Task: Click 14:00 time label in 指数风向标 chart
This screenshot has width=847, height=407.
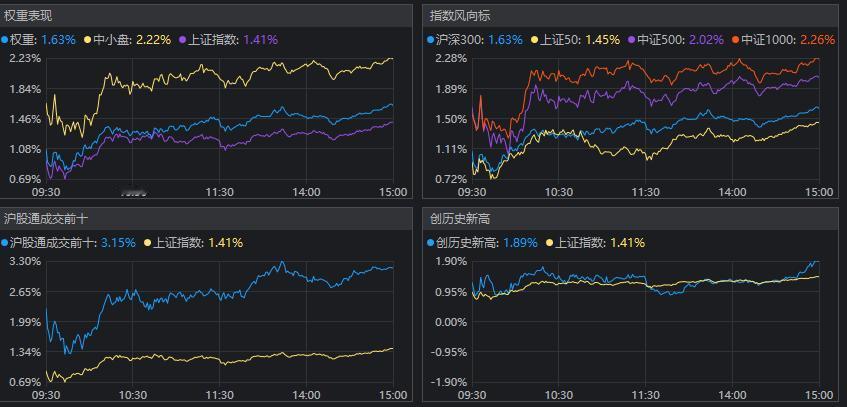Action: (732, 193)
